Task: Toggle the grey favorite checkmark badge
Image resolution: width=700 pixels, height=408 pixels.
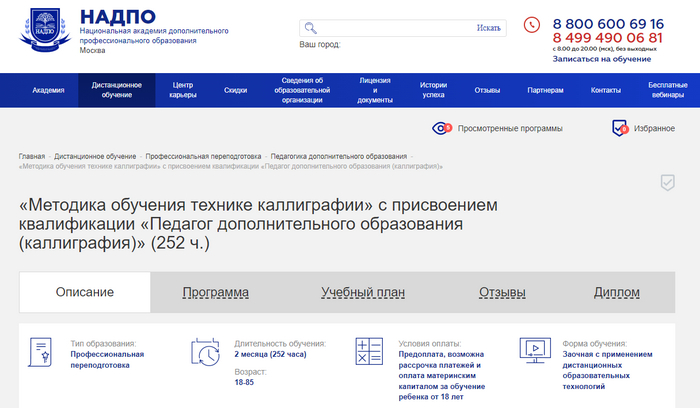Action: pyautogui.click(x=667, y=182)
